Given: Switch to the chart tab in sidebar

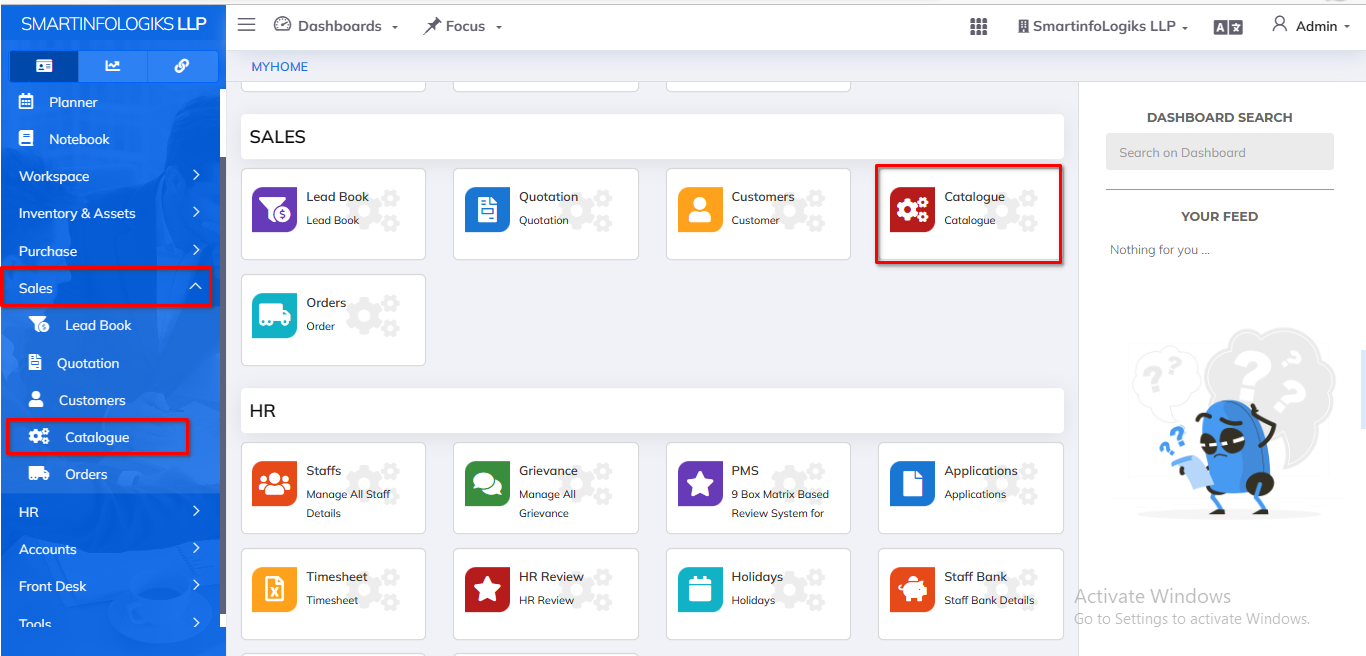Looking at the screenshot, I should [113, 66].
